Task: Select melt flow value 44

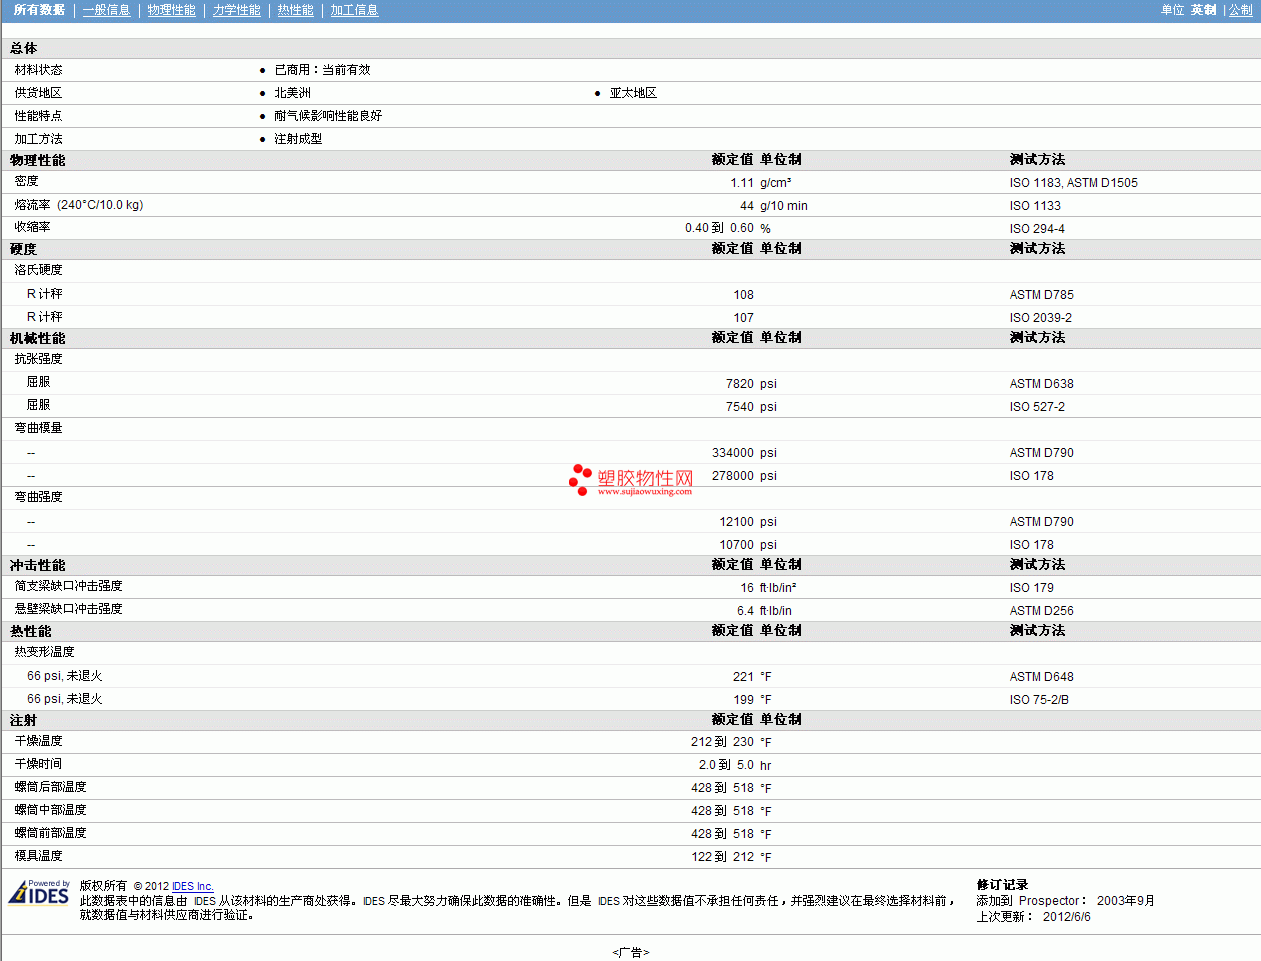Action: (747, 206)
